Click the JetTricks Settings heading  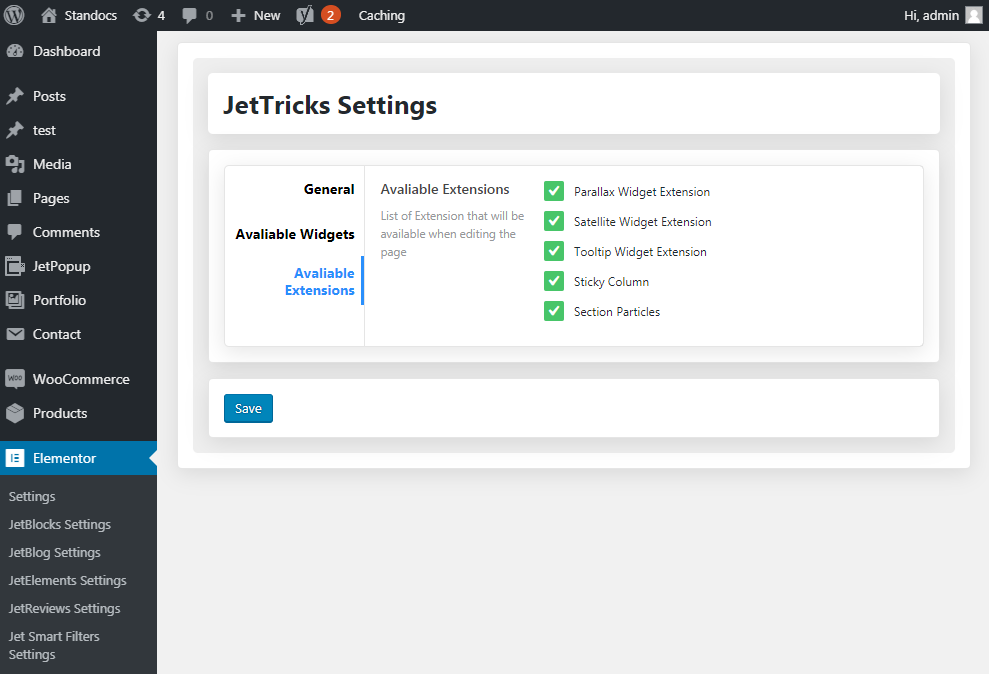pyautogui.click(x=330, y=105)
